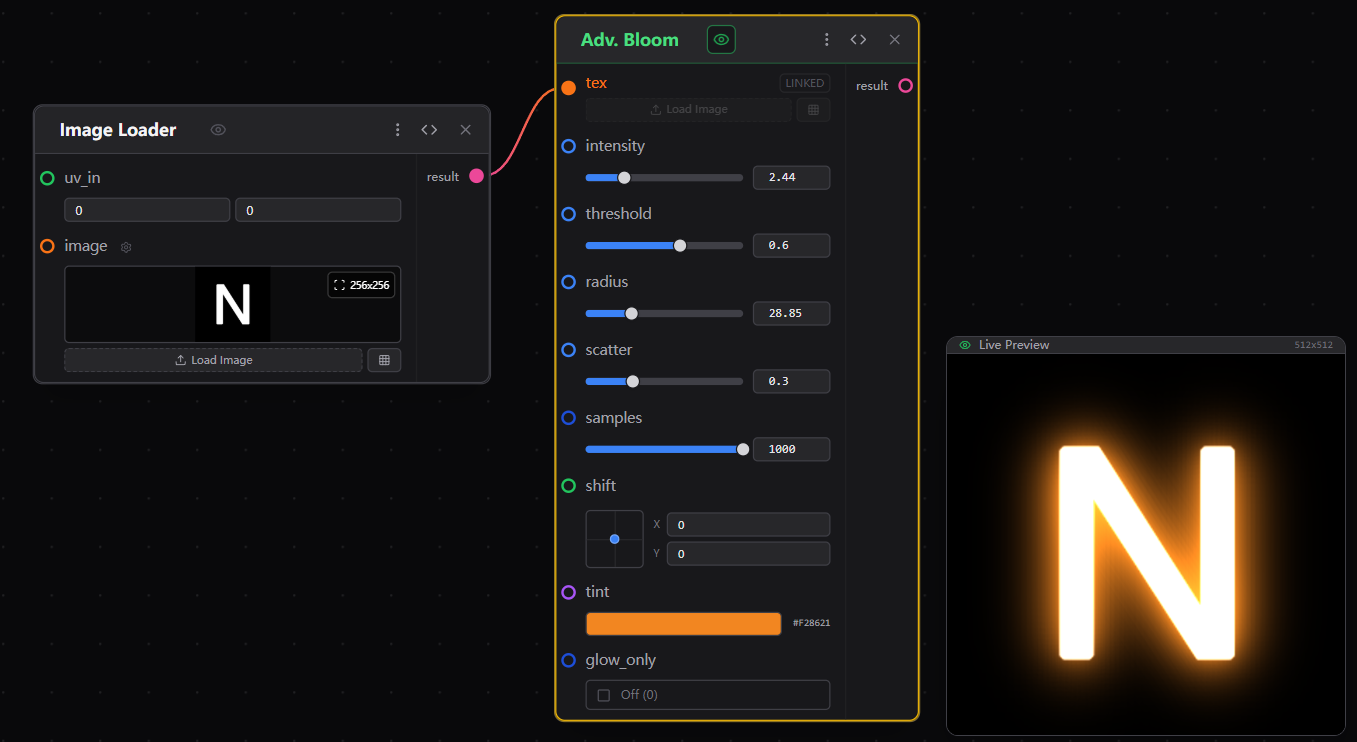The image size is (1357, 742).
Task: Click the Adv. Bloom result output port
Action: (905, 86)
